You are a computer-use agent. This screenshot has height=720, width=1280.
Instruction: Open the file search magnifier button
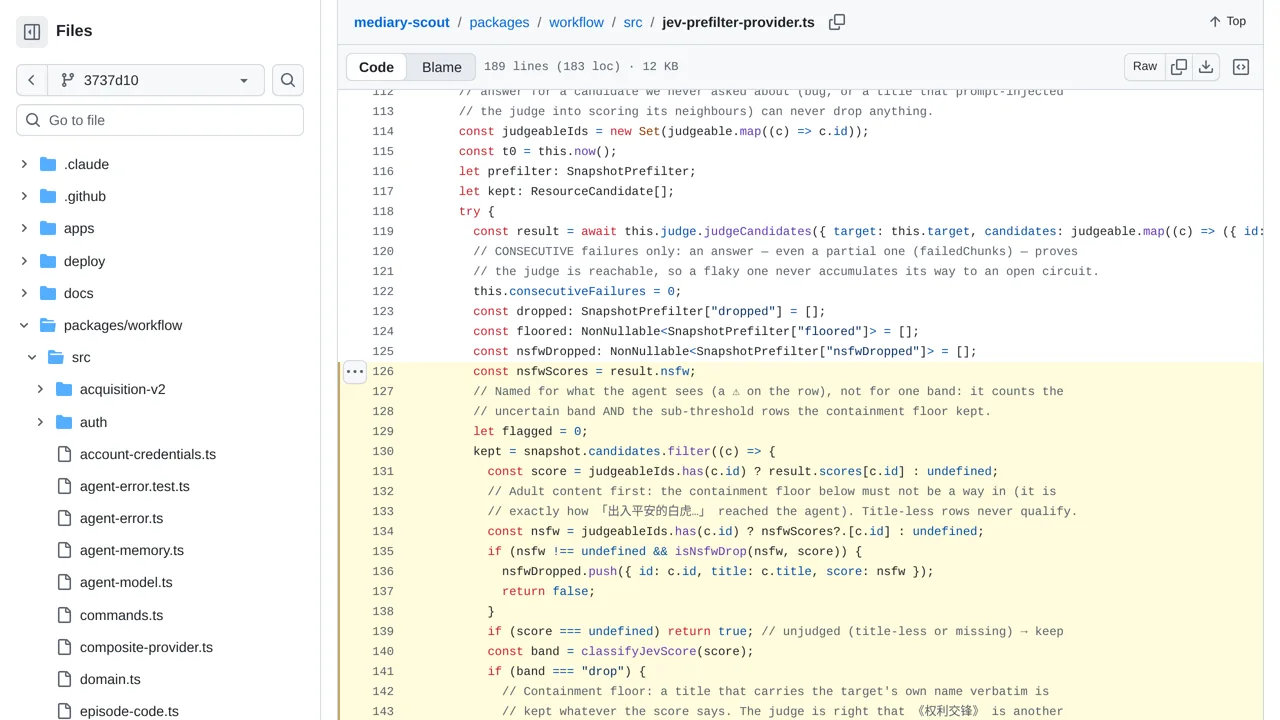click(288, 80)
